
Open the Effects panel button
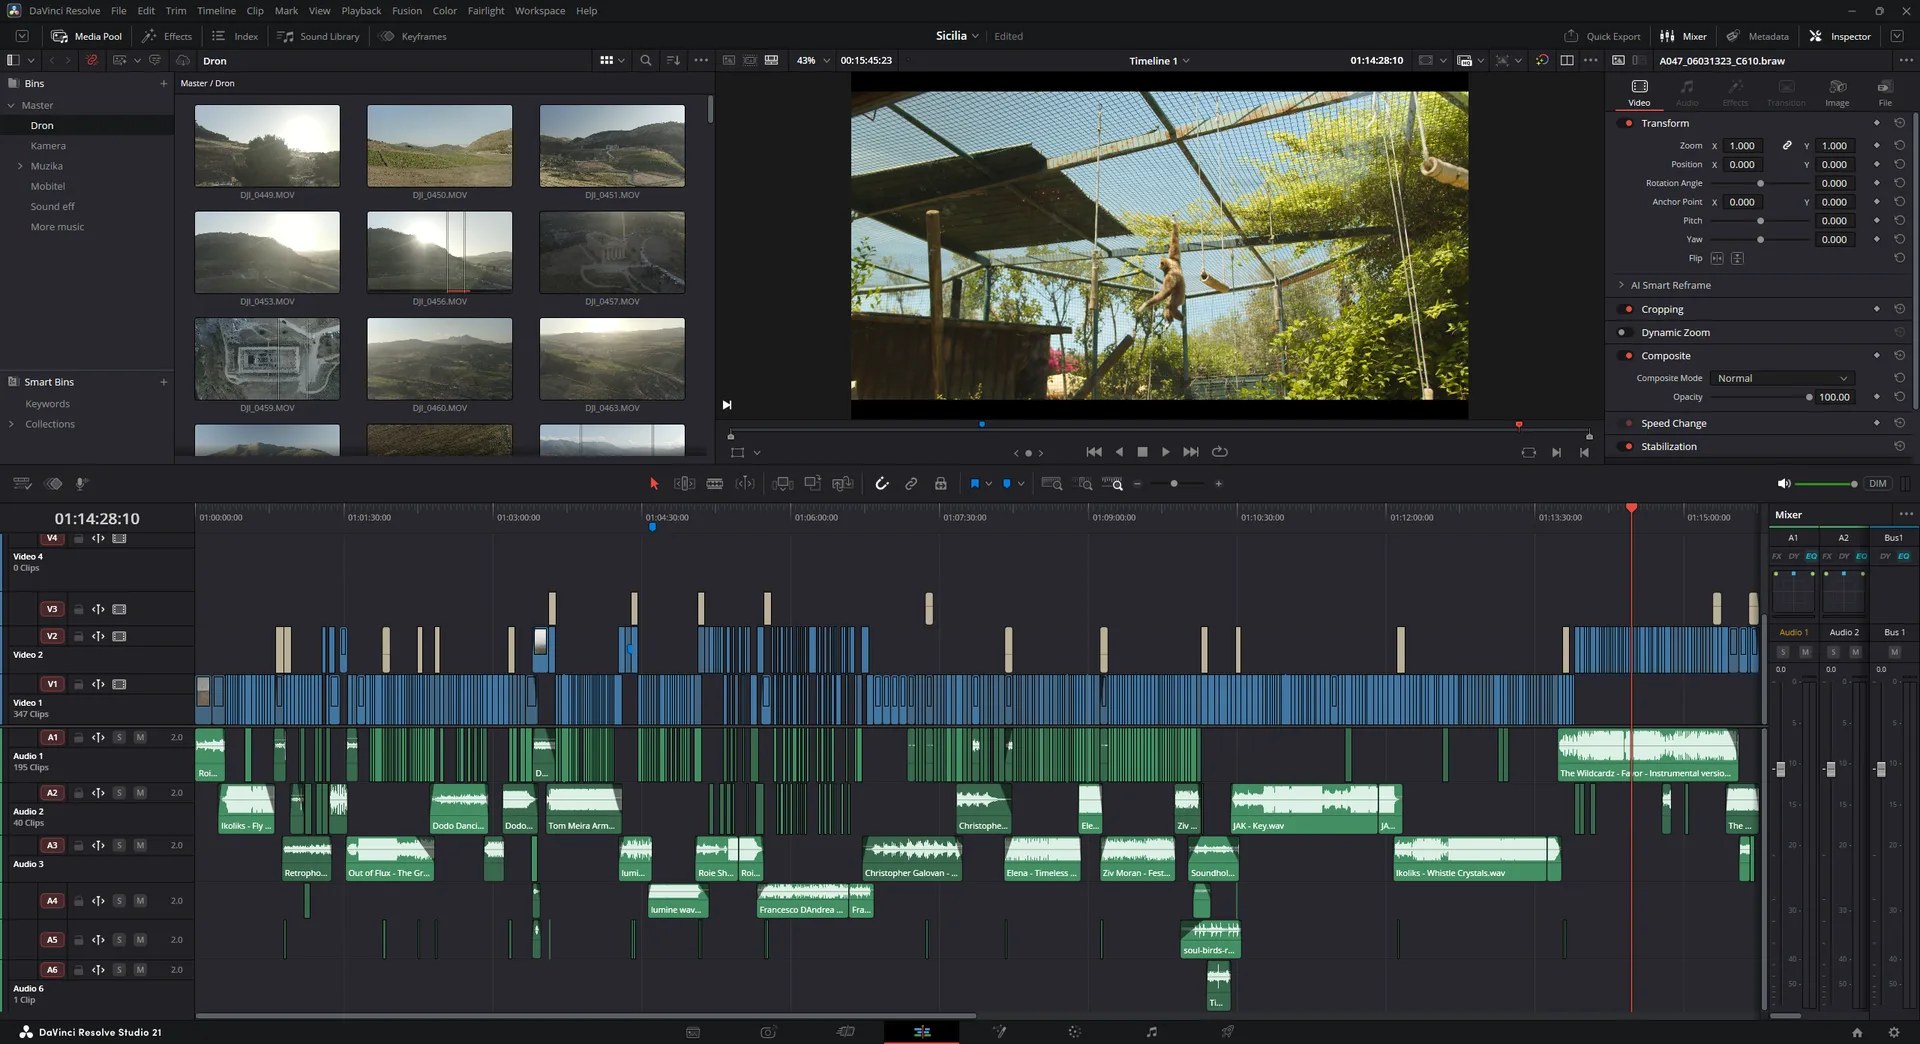167,36
